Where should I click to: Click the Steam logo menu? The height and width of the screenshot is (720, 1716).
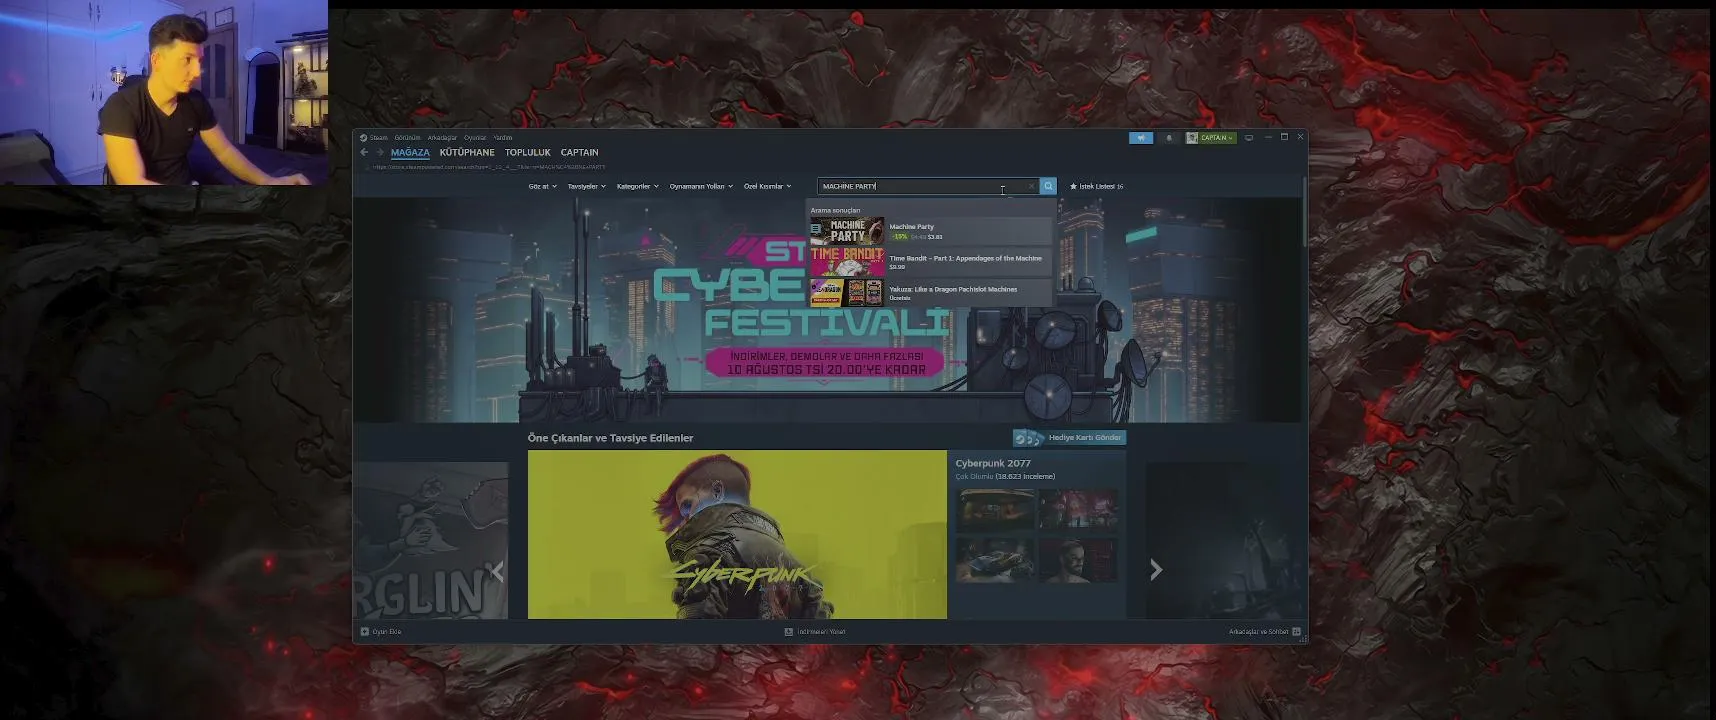(x=374, y=138)
